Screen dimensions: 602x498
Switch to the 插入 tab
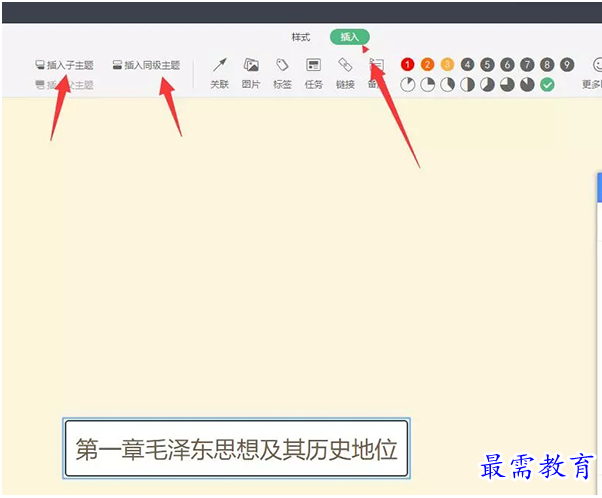coord(349,37)
